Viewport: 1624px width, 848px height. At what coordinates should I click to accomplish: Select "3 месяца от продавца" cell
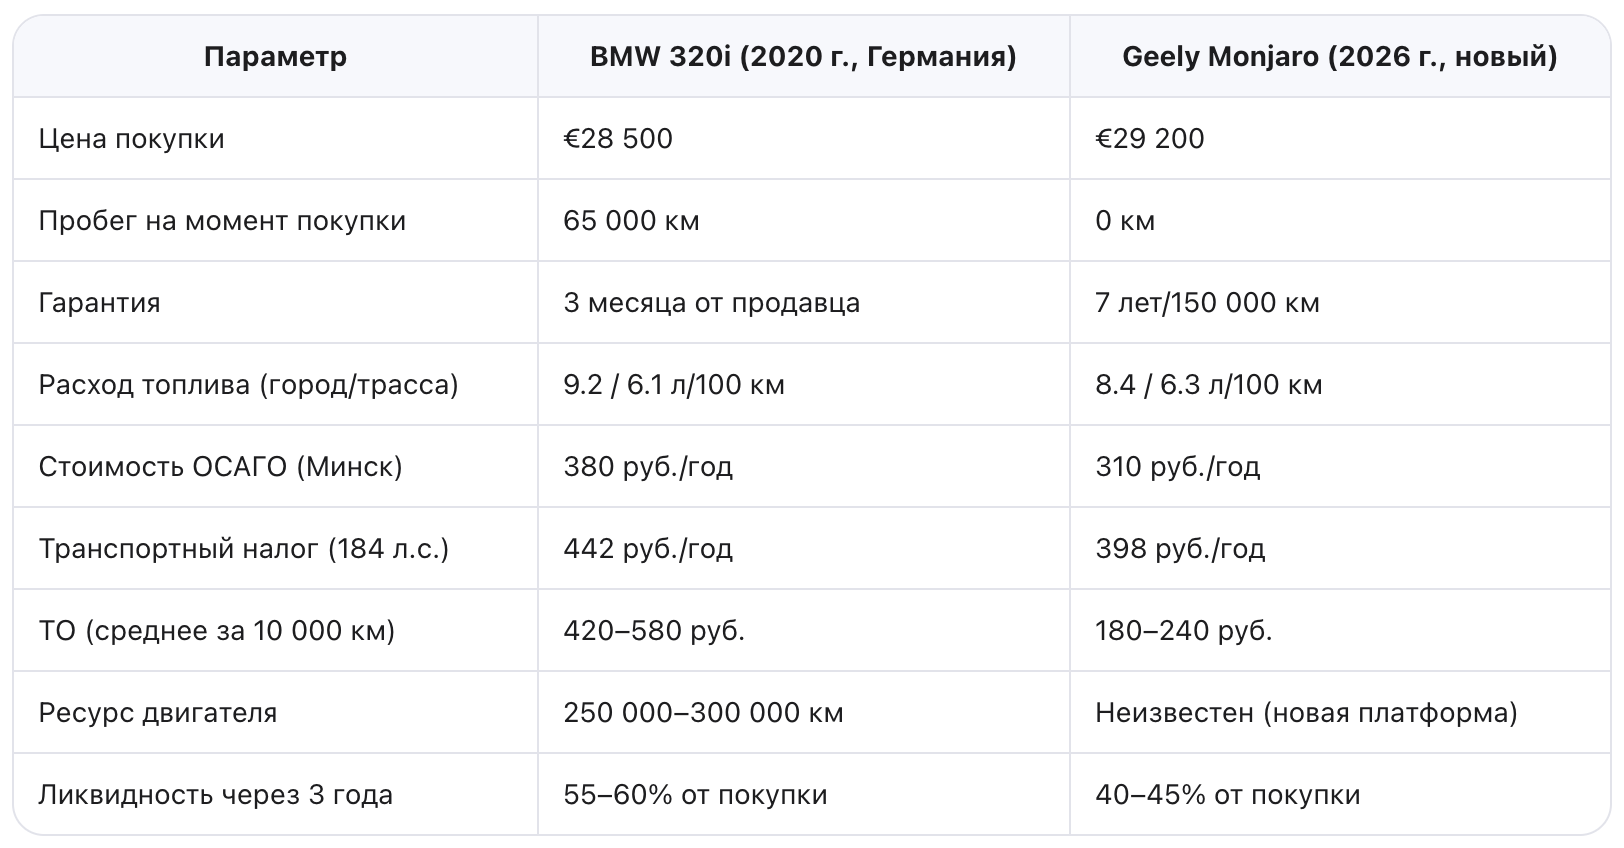point(711,302)
